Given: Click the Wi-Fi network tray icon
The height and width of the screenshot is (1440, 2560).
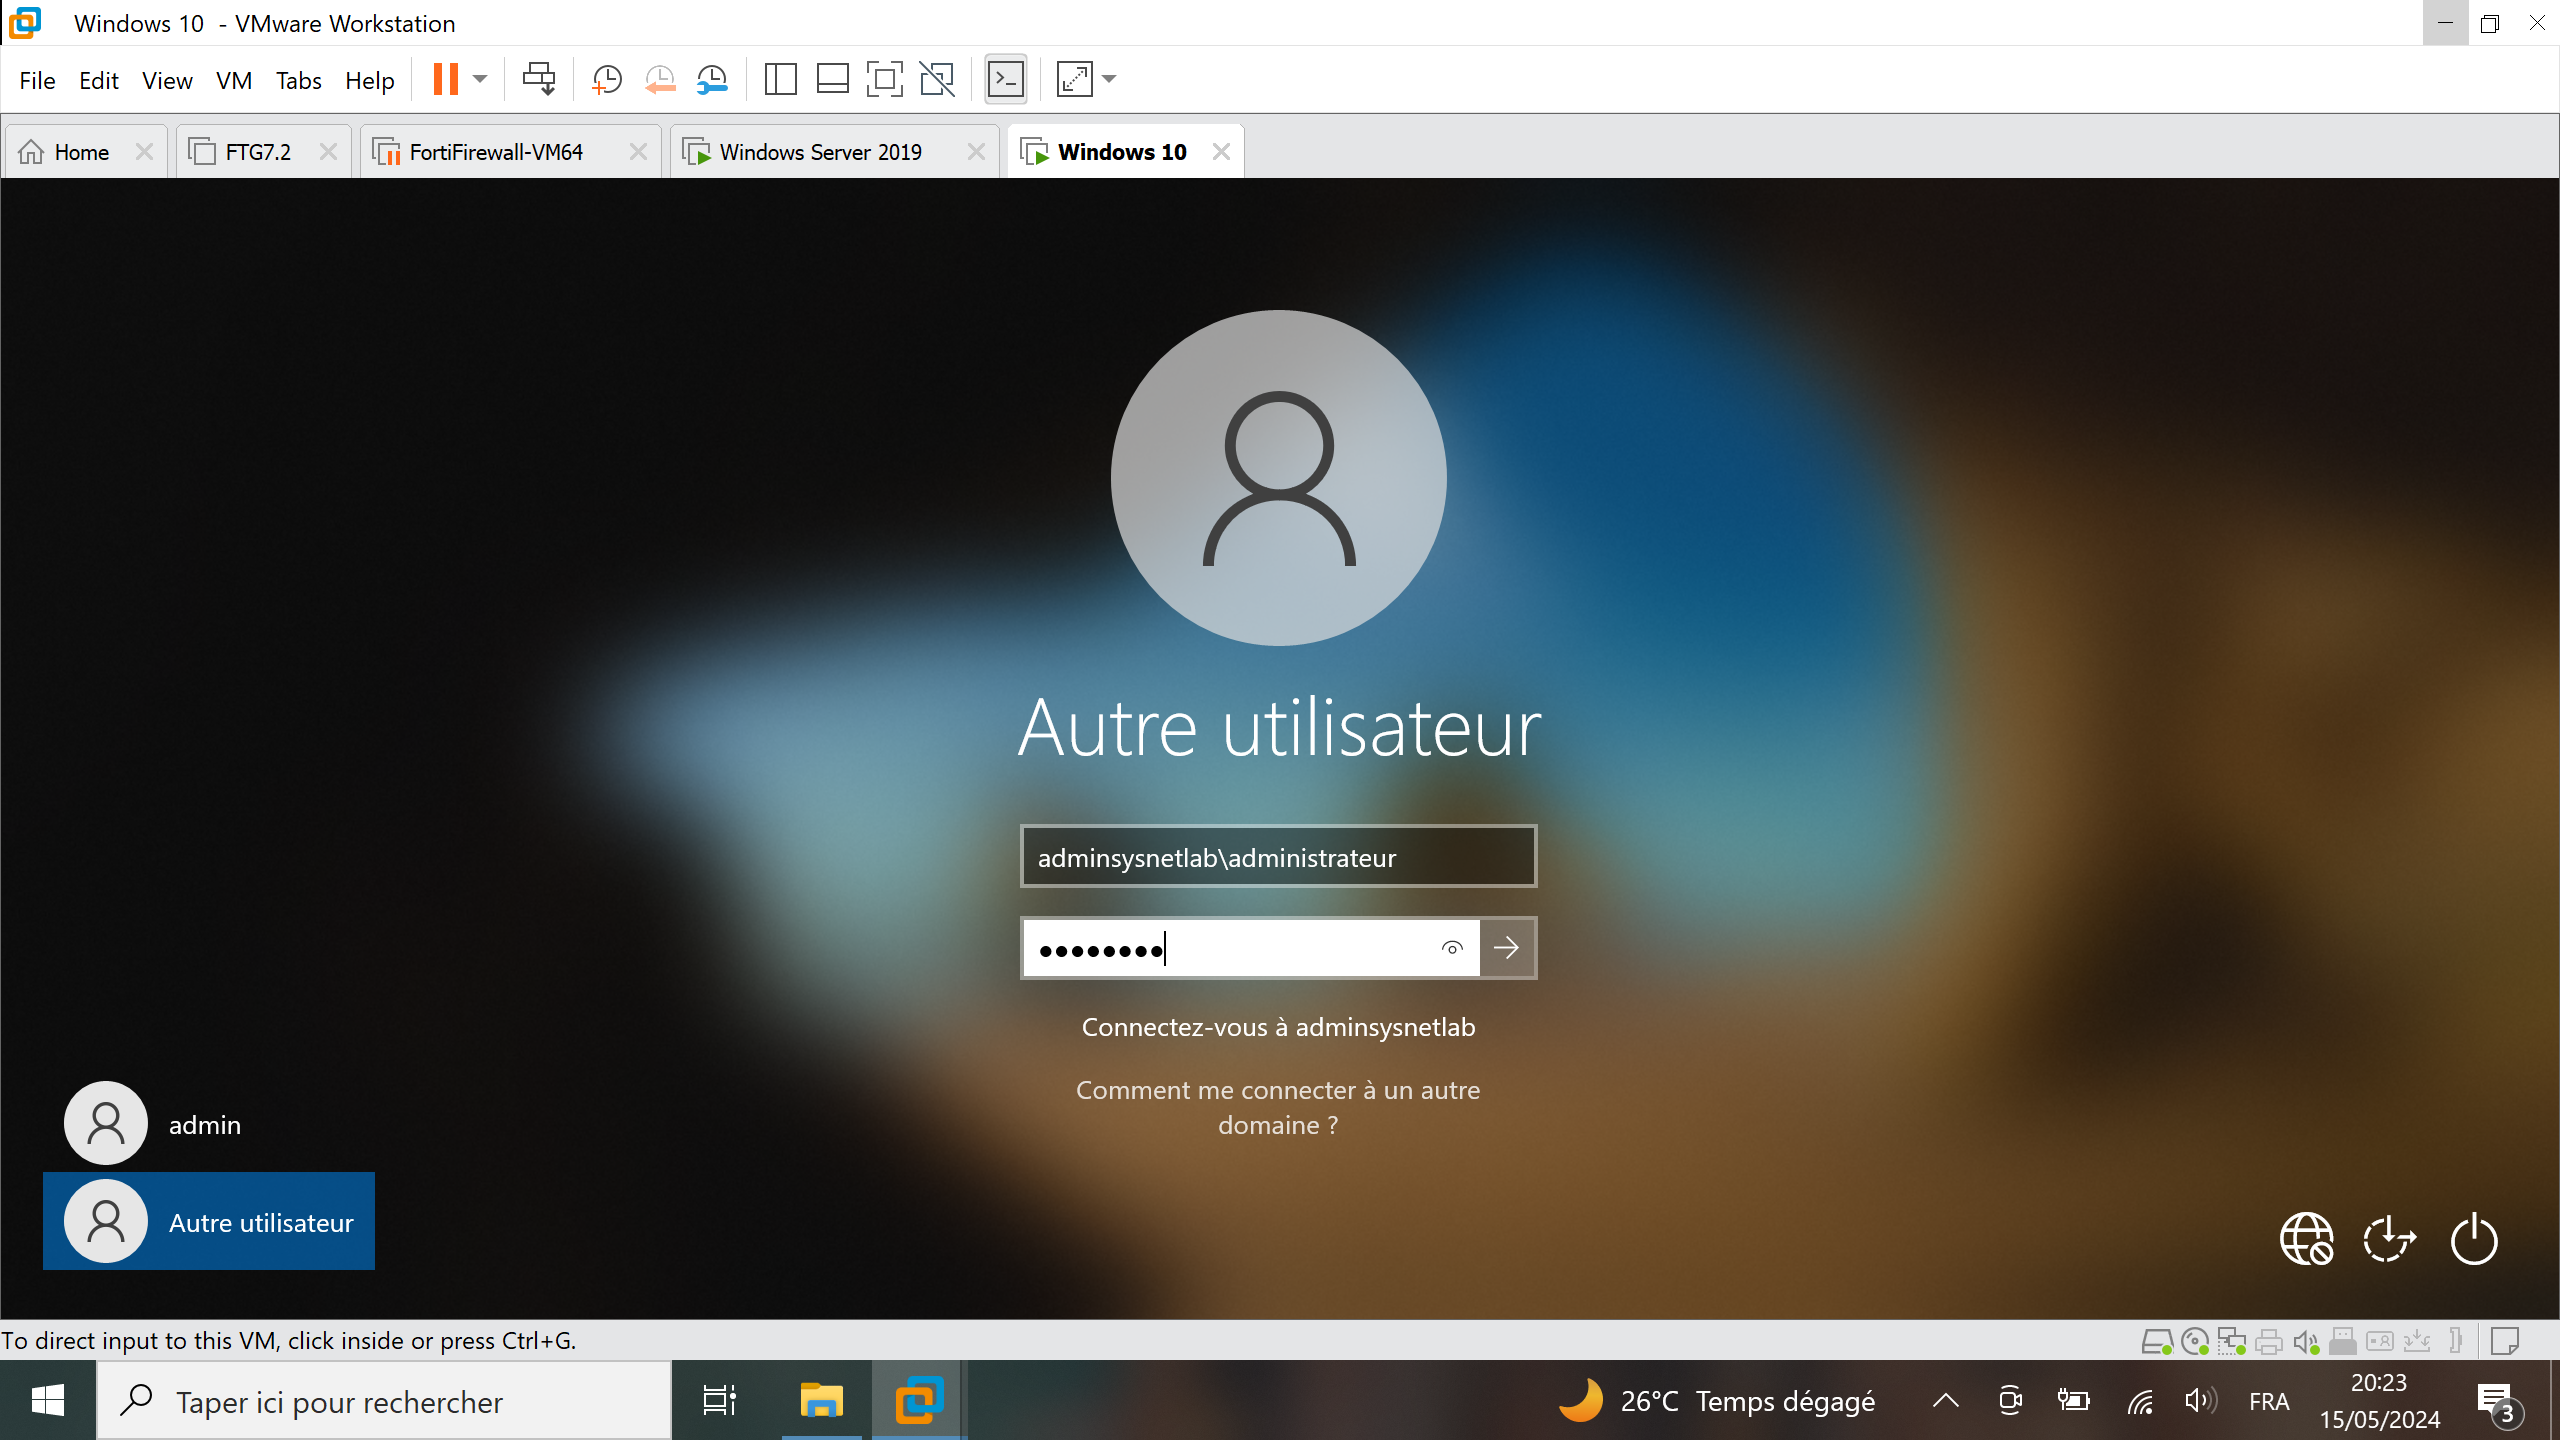Looking at the screenshot, I should (x=2139, y=1401).
